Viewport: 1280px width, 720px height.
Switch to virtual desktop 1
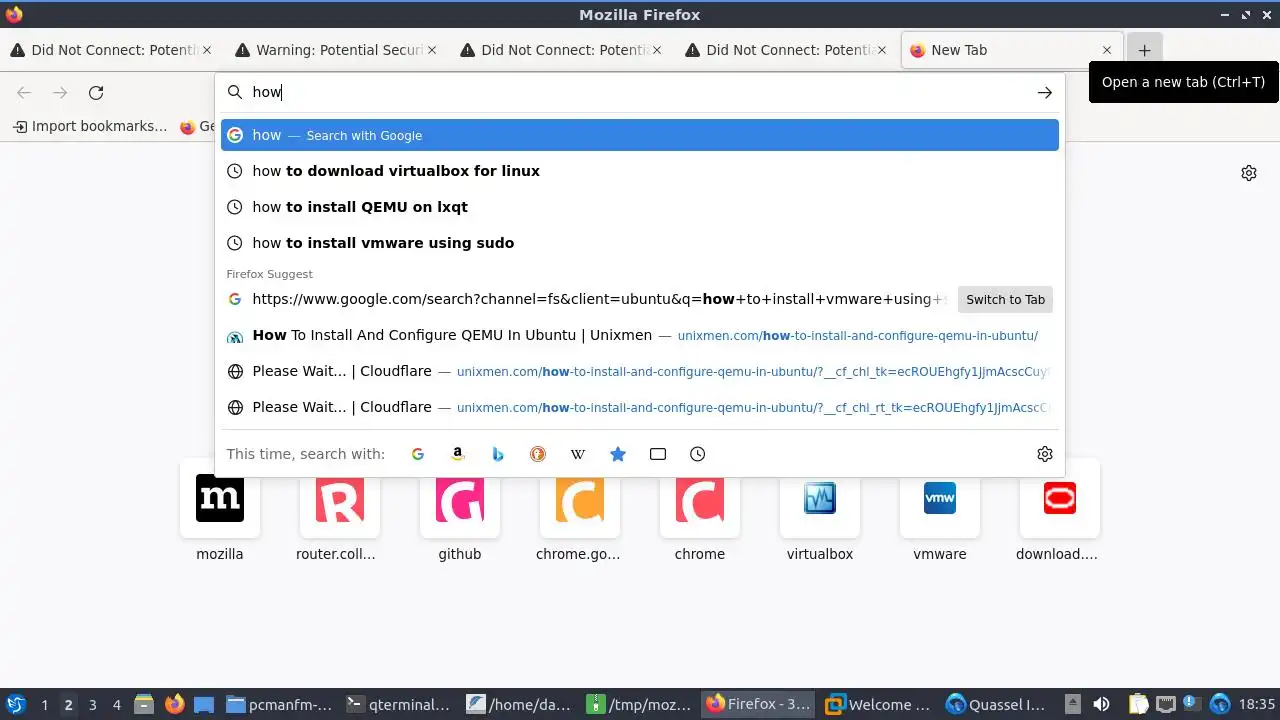(x=44, y=705)
